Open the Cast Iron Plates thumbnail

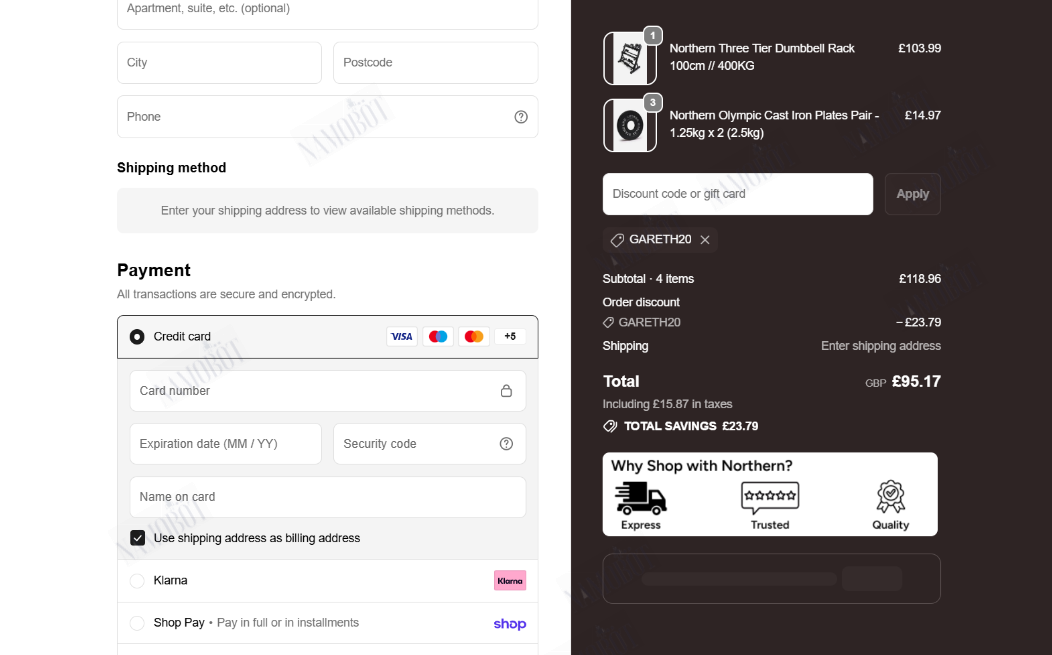(630, 125)
